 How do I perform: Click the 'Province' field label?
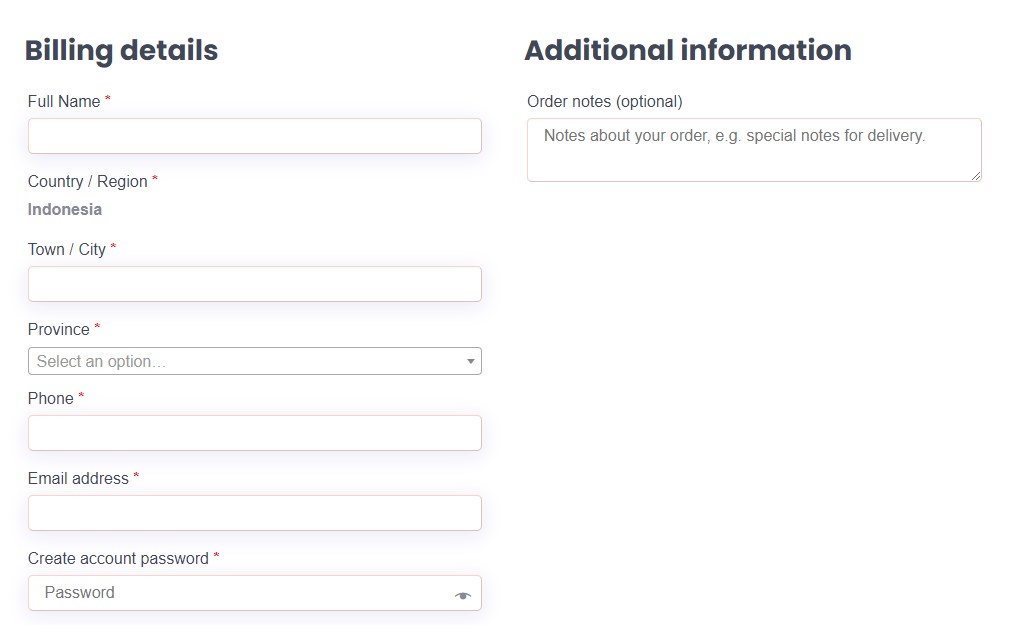(59, 330)
